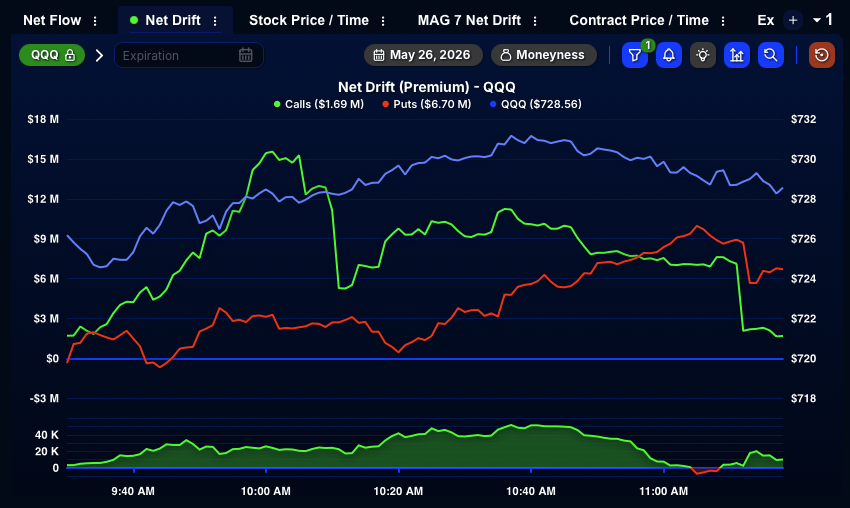This screenshot has height=508, width=850.
Task: Toggle the chart axis settings icon
Action: point(737,55)
